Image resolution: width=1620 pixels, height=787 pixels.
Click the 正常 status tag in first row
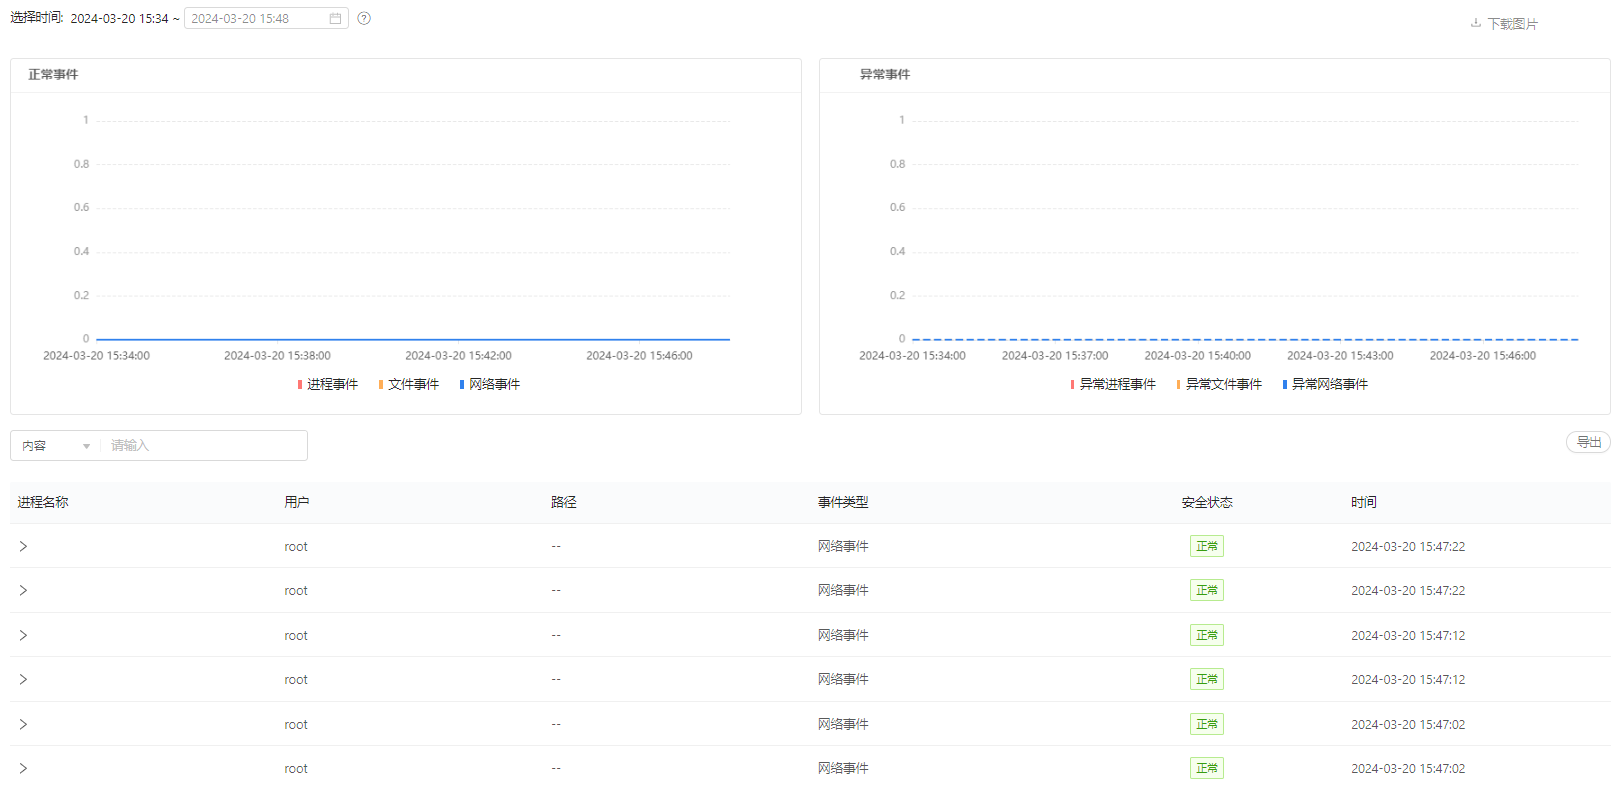(1207, 546)
